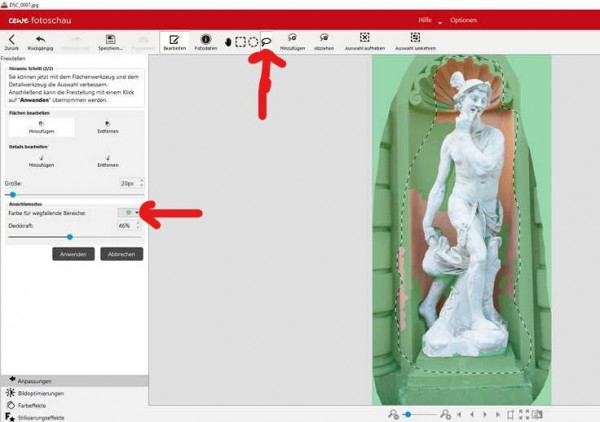600x422 pixels.
Task: Activate Flächen bearbeiten Entfernen tool
Action: [x=108, y=127]
